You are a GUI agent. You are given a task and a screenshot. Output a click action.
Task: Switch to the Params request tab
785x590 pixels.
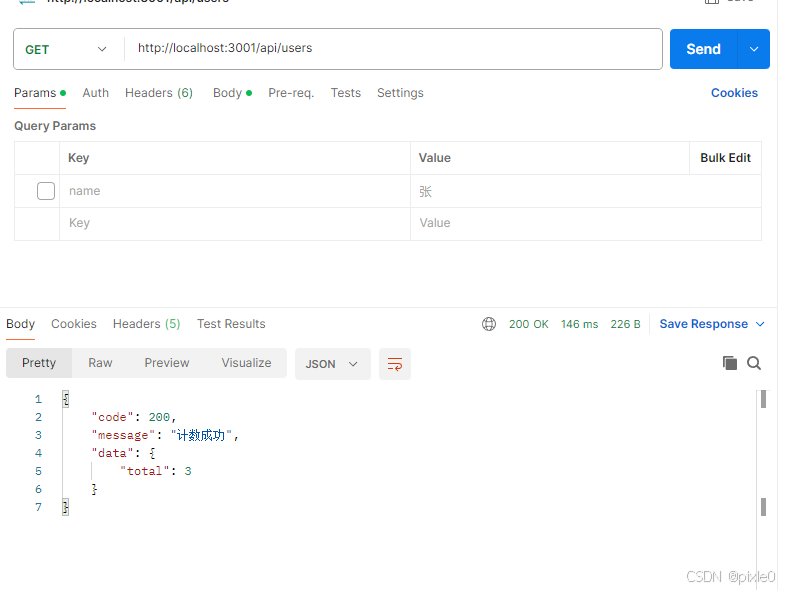[x=40, y=93]
